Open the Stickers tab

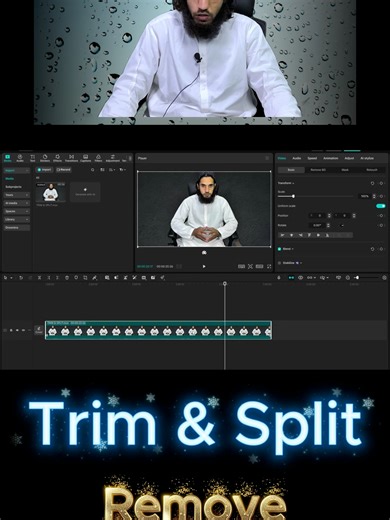click(x=45, y=158)
